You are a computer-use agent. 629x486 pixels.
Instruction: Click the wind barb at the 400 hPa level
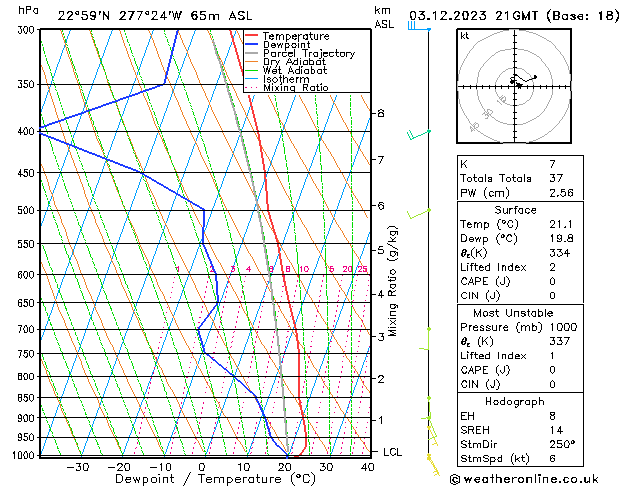[418, 134]
